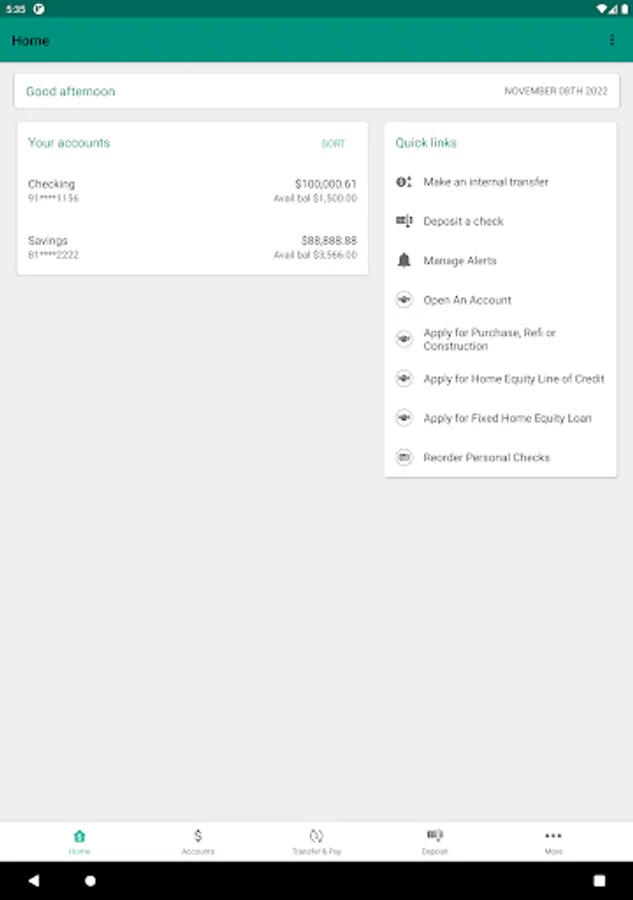Tap the internal transfer icon
This screenshot has height=900, width=633.
[x=404, y=182]
